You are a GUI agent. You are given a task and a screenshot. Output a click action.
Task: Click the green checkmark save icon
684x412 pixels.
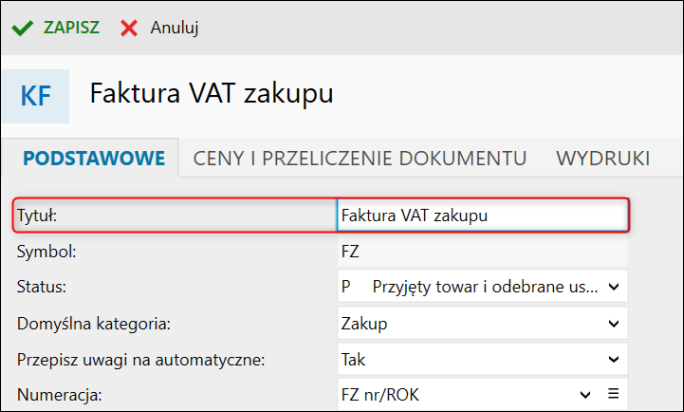tap(22, 28)
